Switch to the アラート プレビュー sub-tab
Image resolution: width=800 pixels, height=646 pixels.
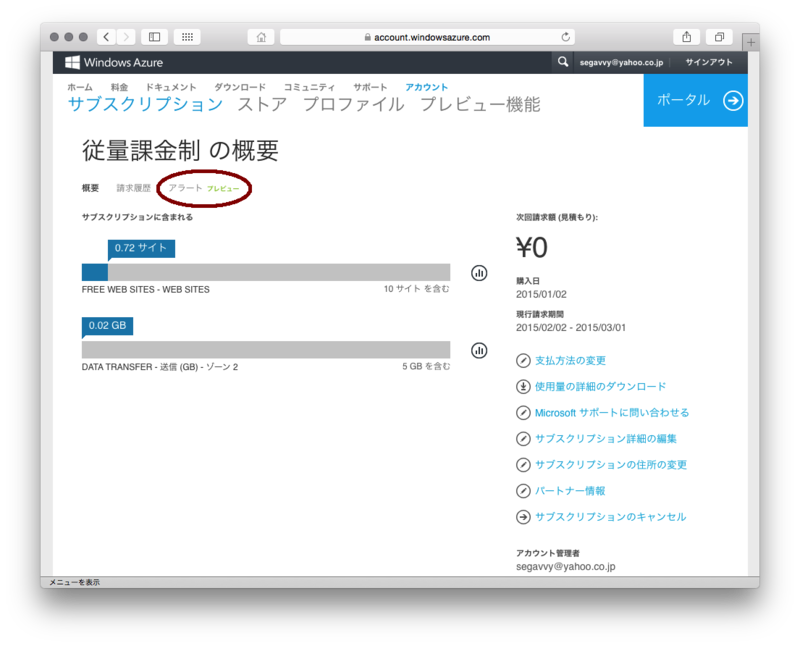(x=204, y=188)
